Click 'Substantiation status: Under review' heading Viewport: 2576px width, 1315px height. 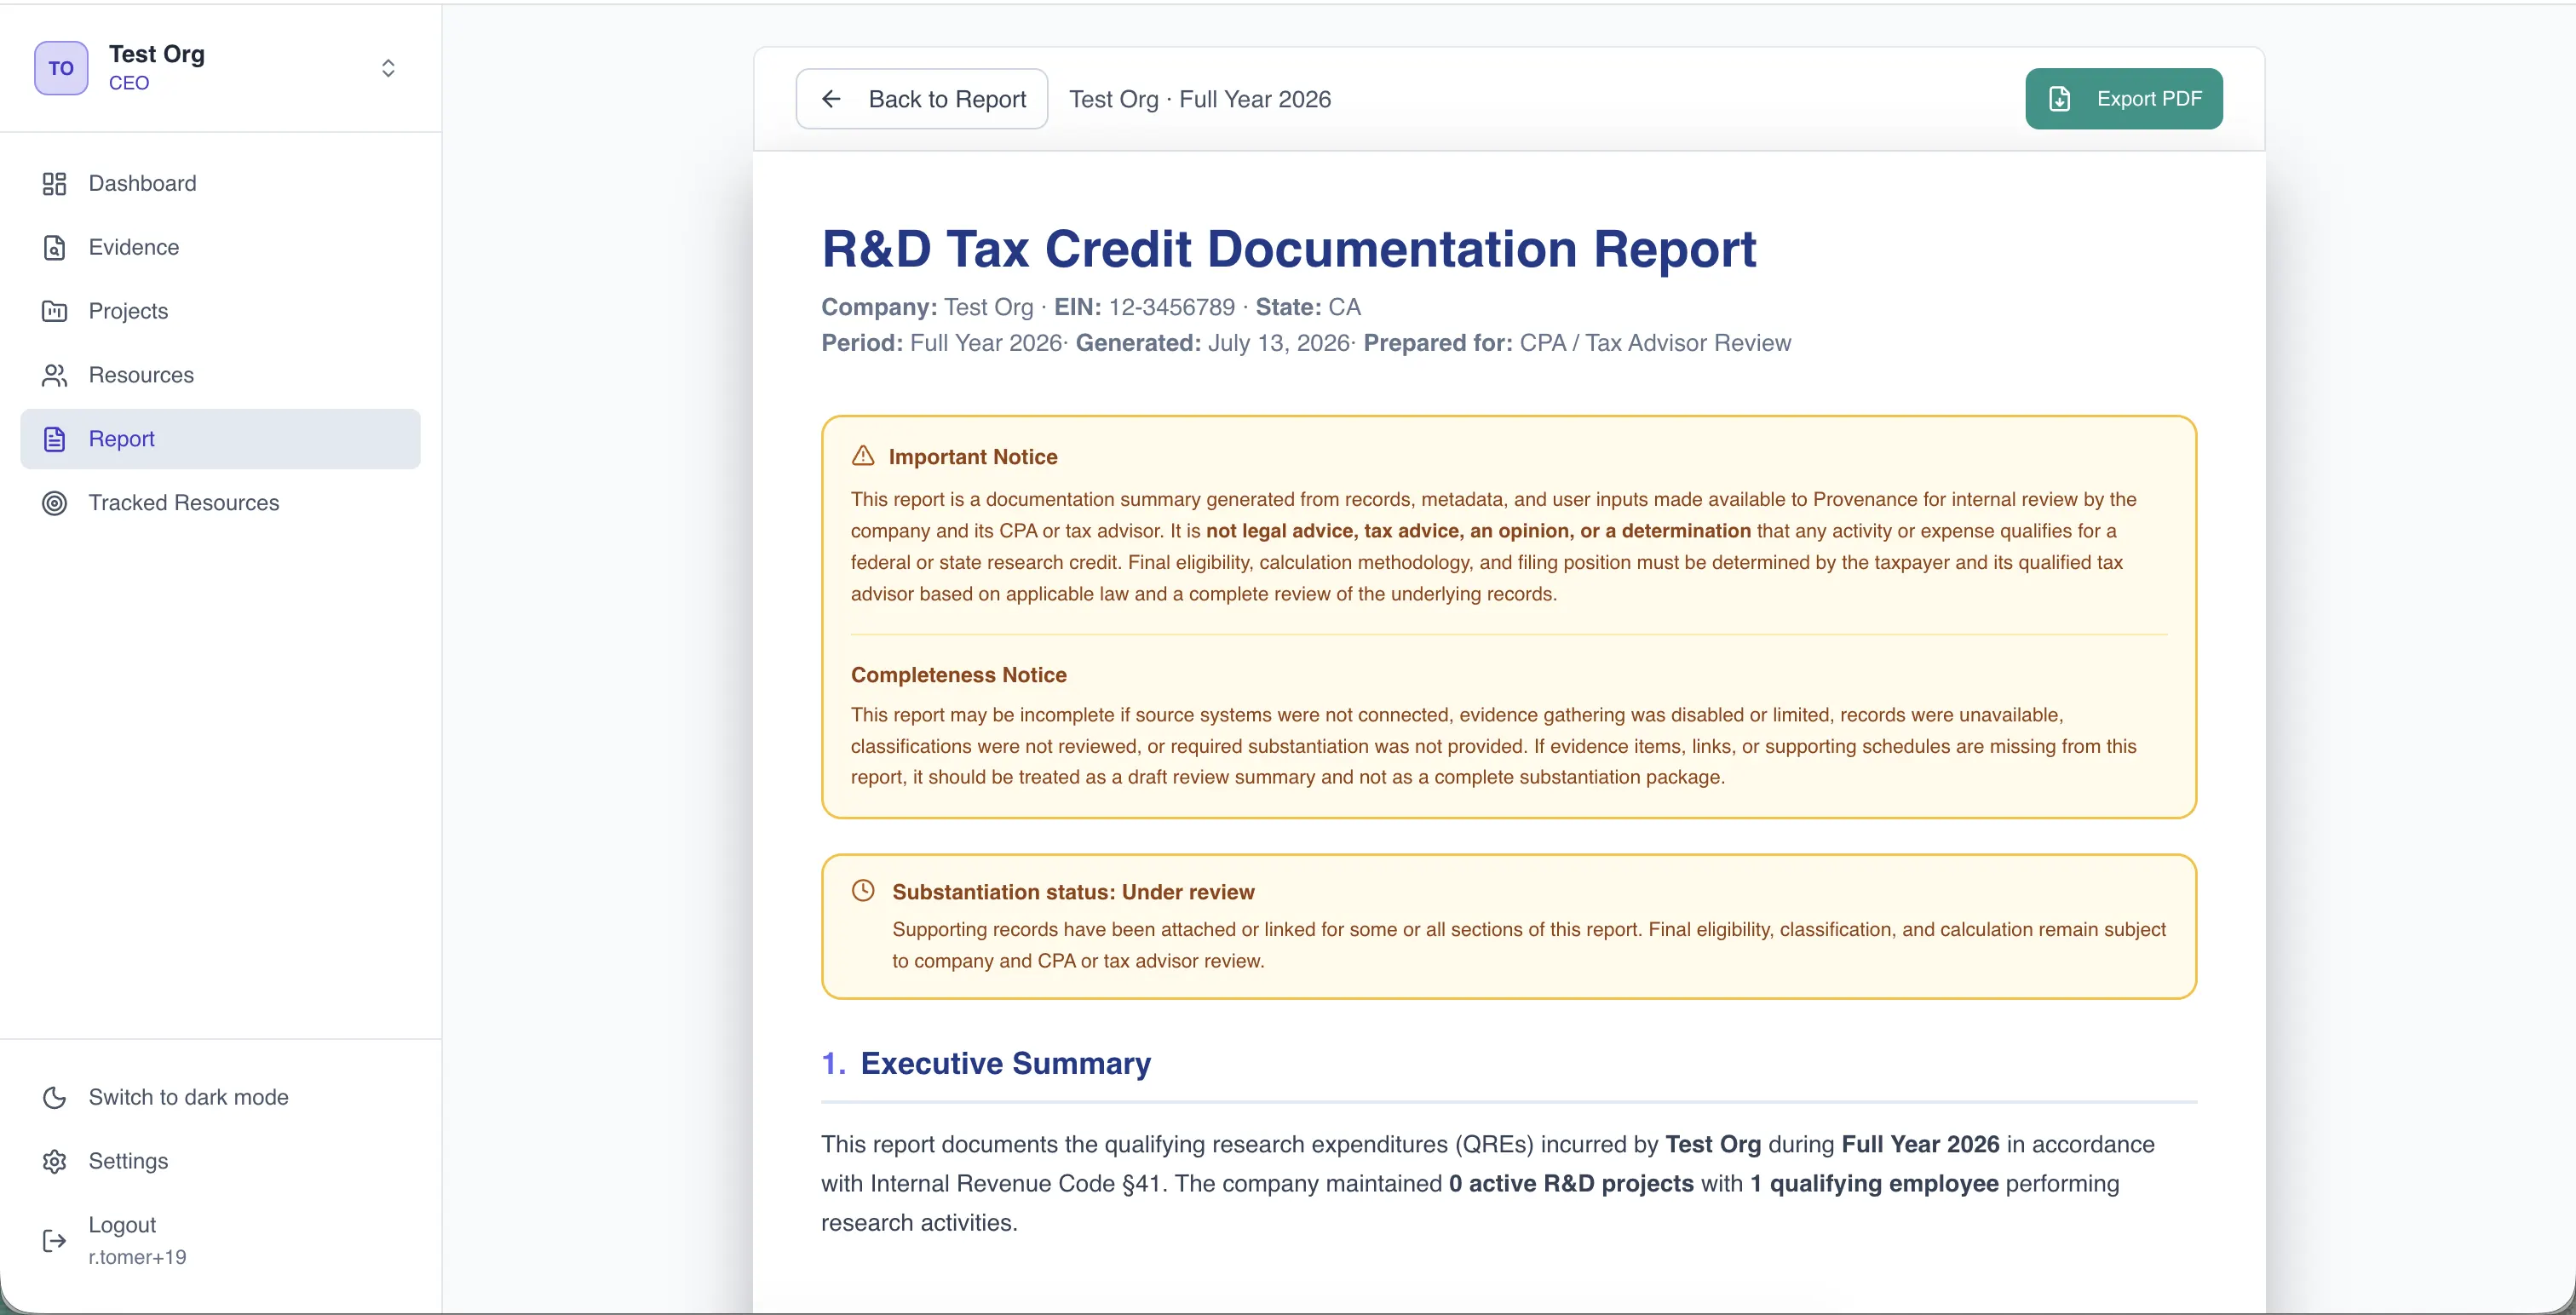pyautogui.click(x=1073, y=892)
